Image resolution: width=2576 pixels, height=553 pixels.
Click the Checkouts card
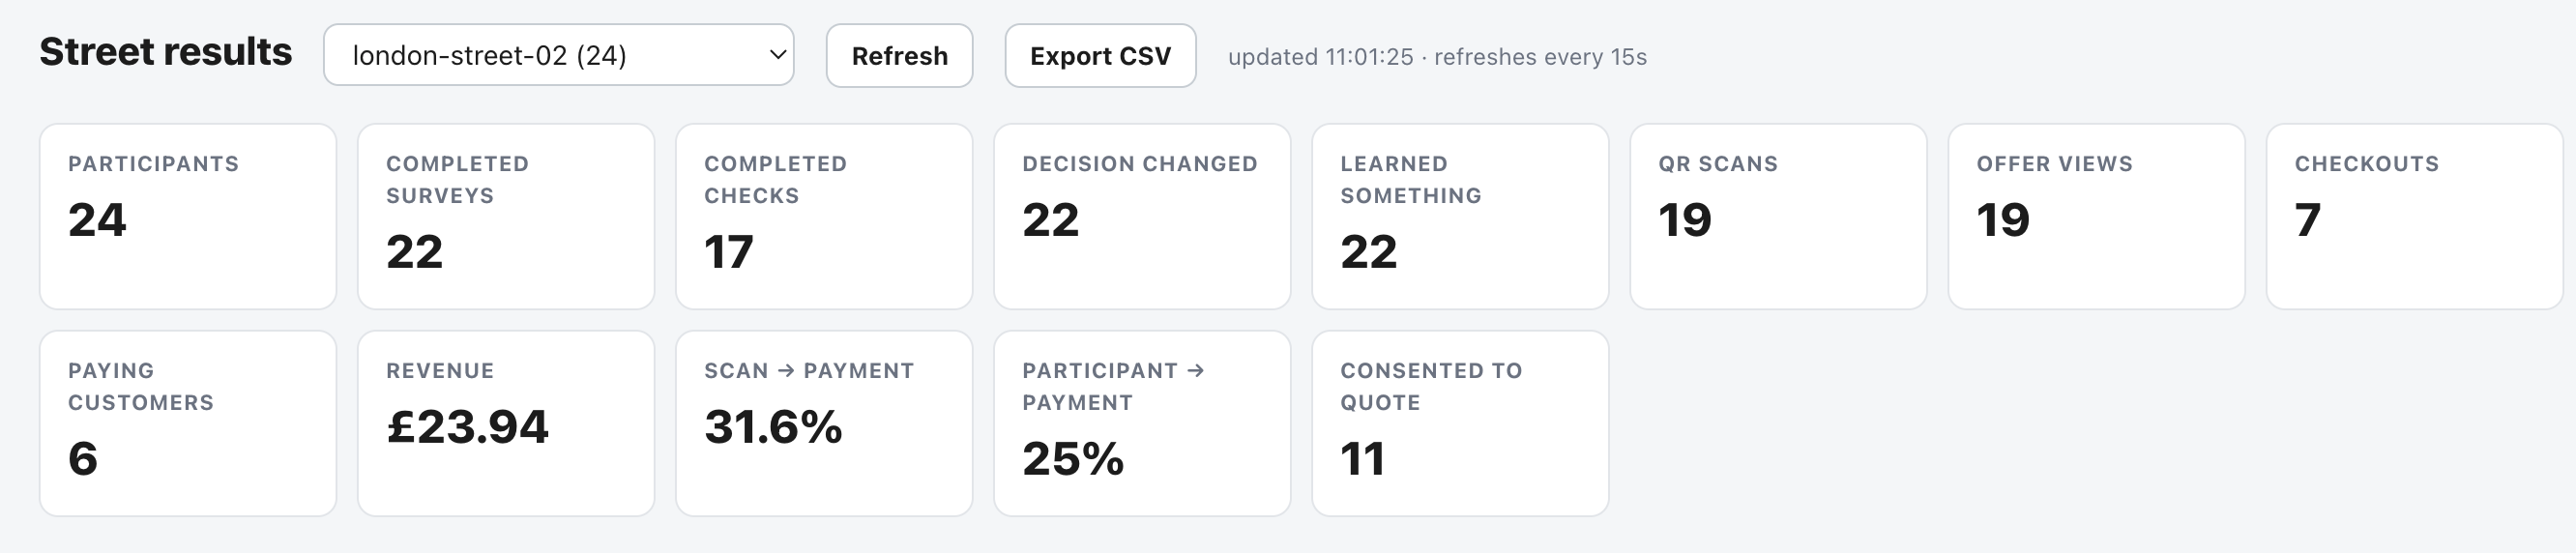tap(2414, 216)
